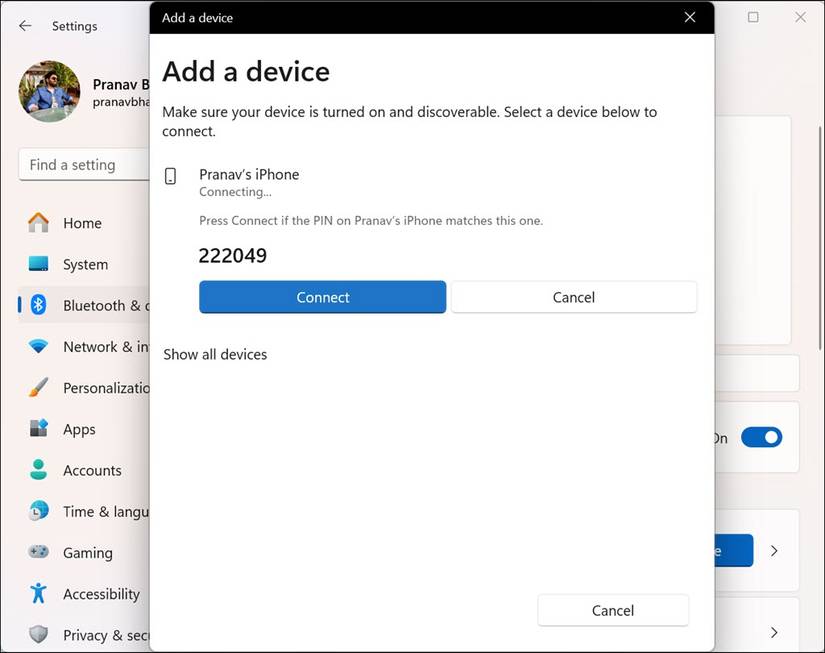Image resolution: width=825 pixels, height=653 pixels.
Task: Open Accounts settings page
Action: tap(84, 470)
